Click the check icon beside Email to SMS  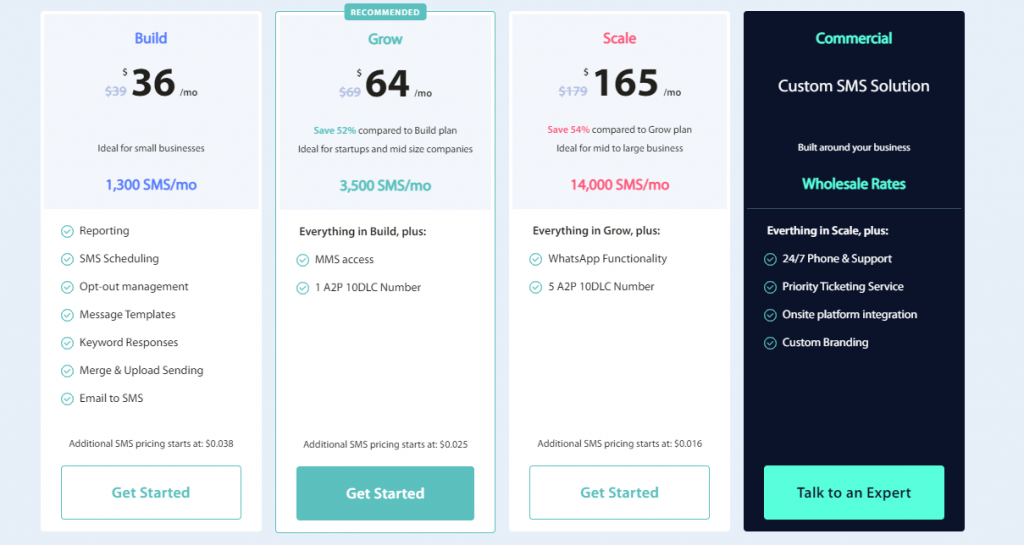pos(67,399)
